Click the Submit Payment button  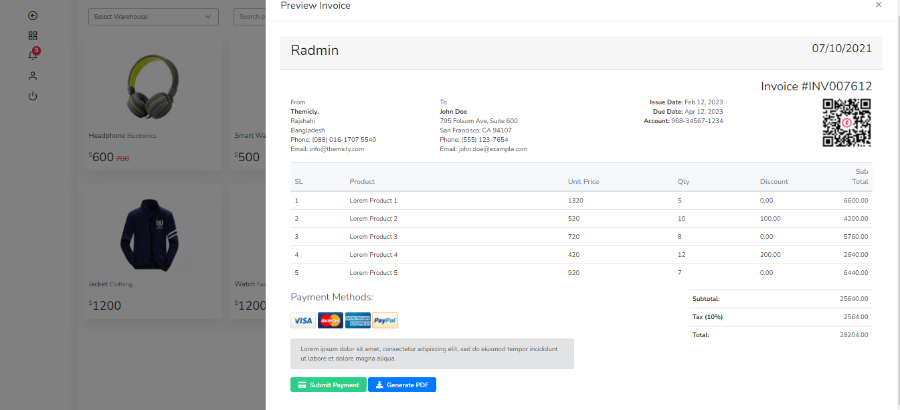328,385
